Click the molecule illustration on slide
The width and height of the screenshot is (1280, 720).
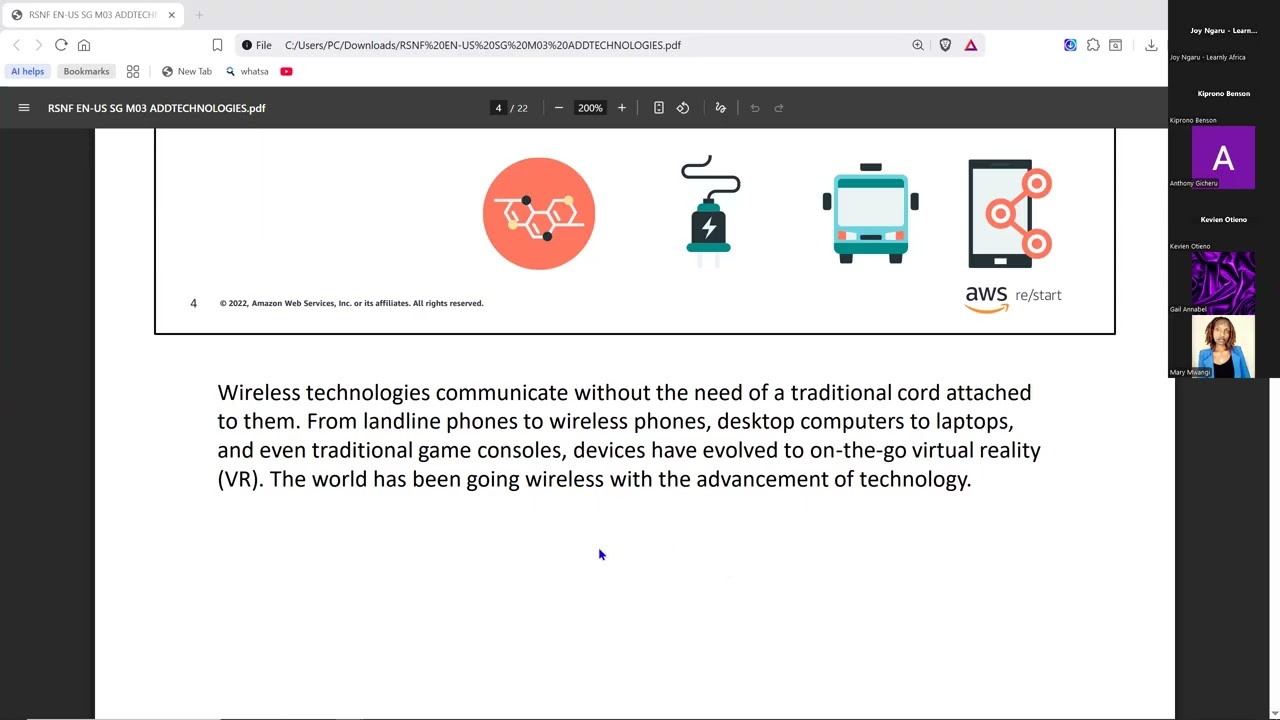(539, 213)
